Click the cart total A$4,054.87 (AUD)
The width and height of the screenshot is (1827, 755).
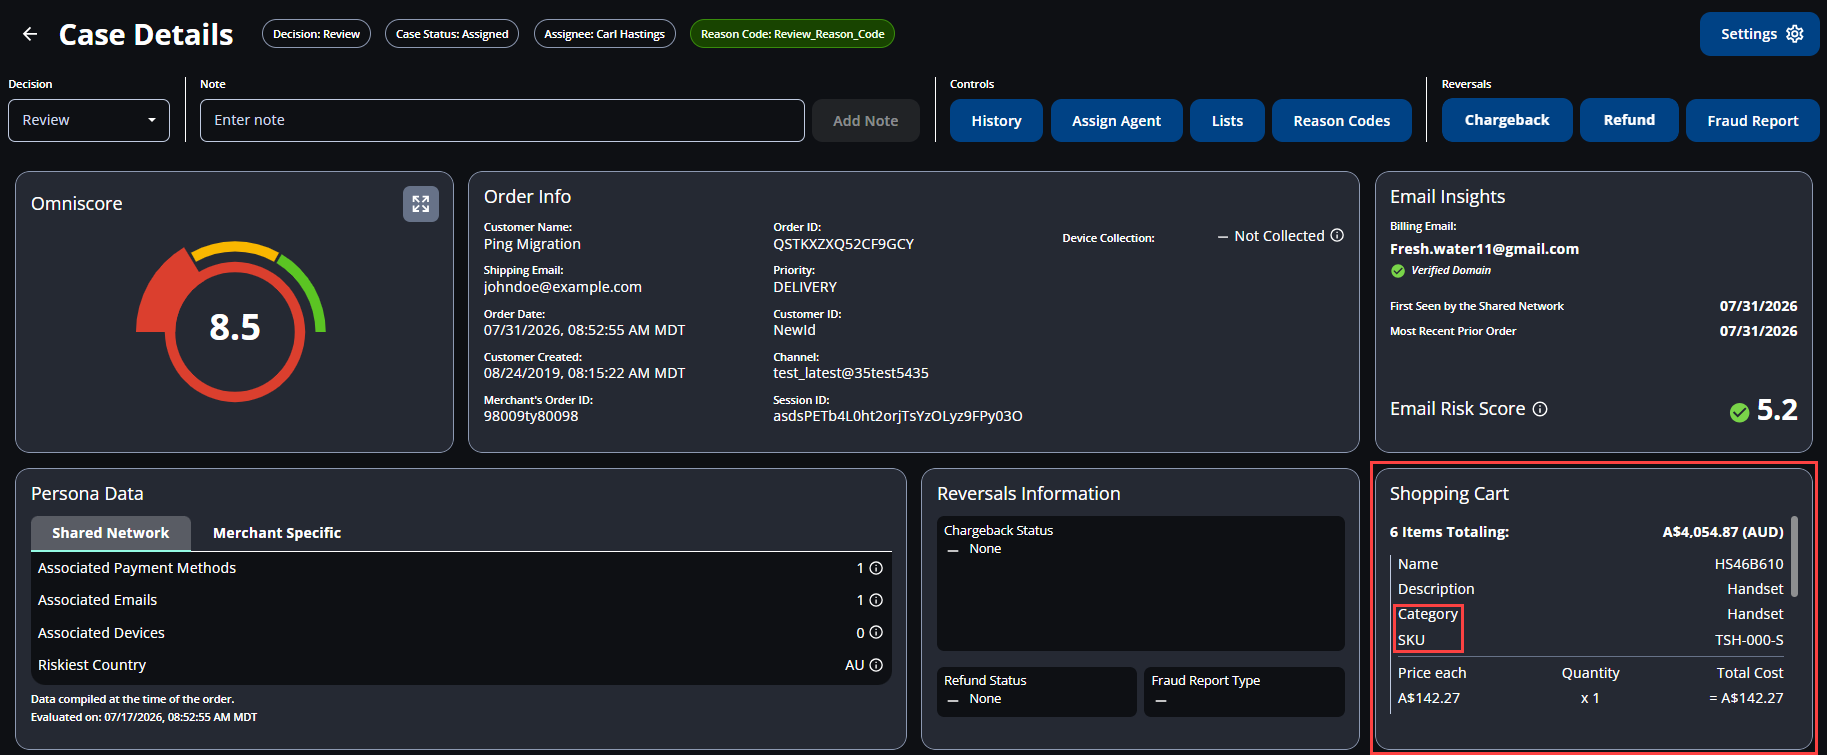click(x=1723, y=532)
